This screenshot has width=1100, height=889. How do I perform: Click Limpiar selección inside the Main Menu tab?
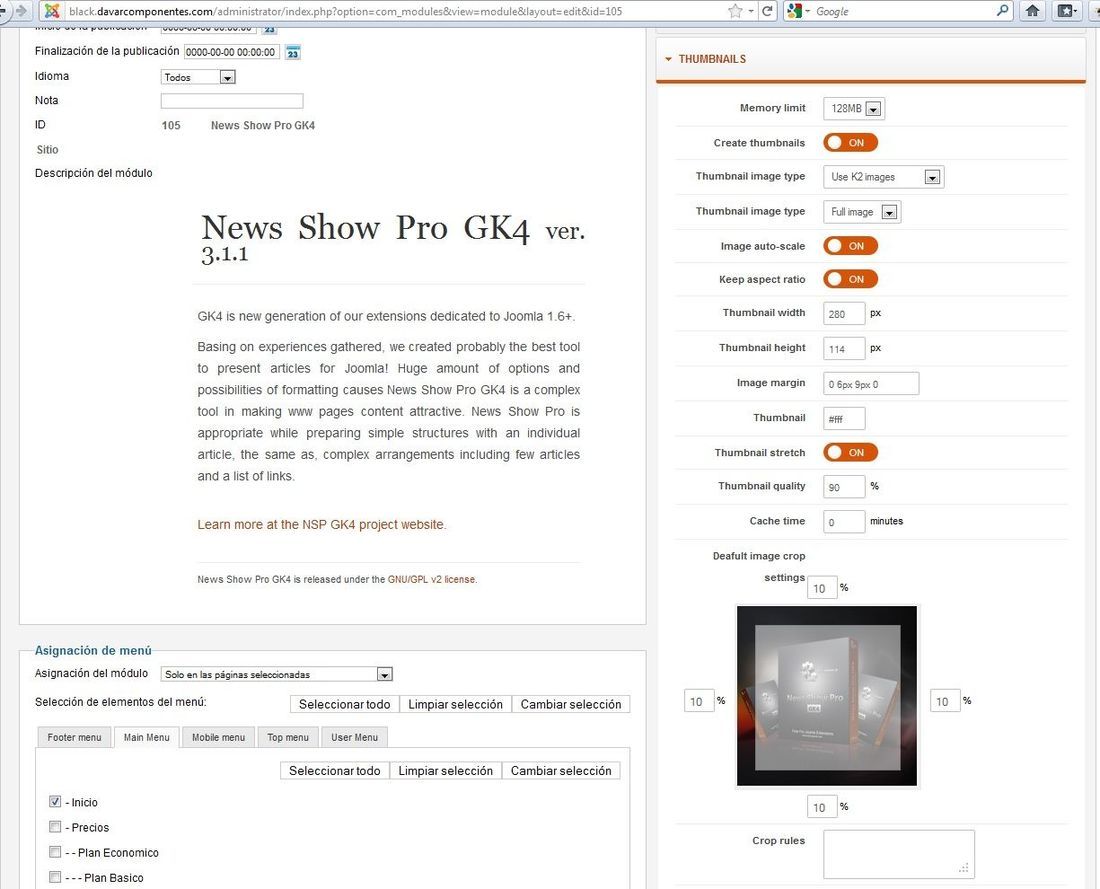[445, 770]
